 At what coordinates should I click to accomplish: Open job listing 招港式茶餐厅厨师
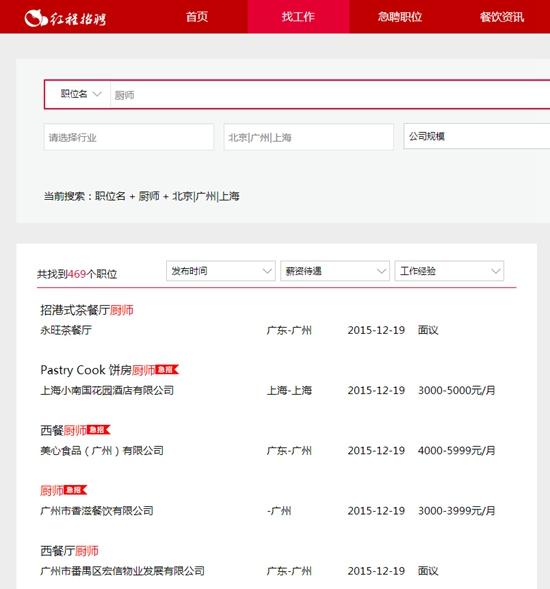point(87,310)
